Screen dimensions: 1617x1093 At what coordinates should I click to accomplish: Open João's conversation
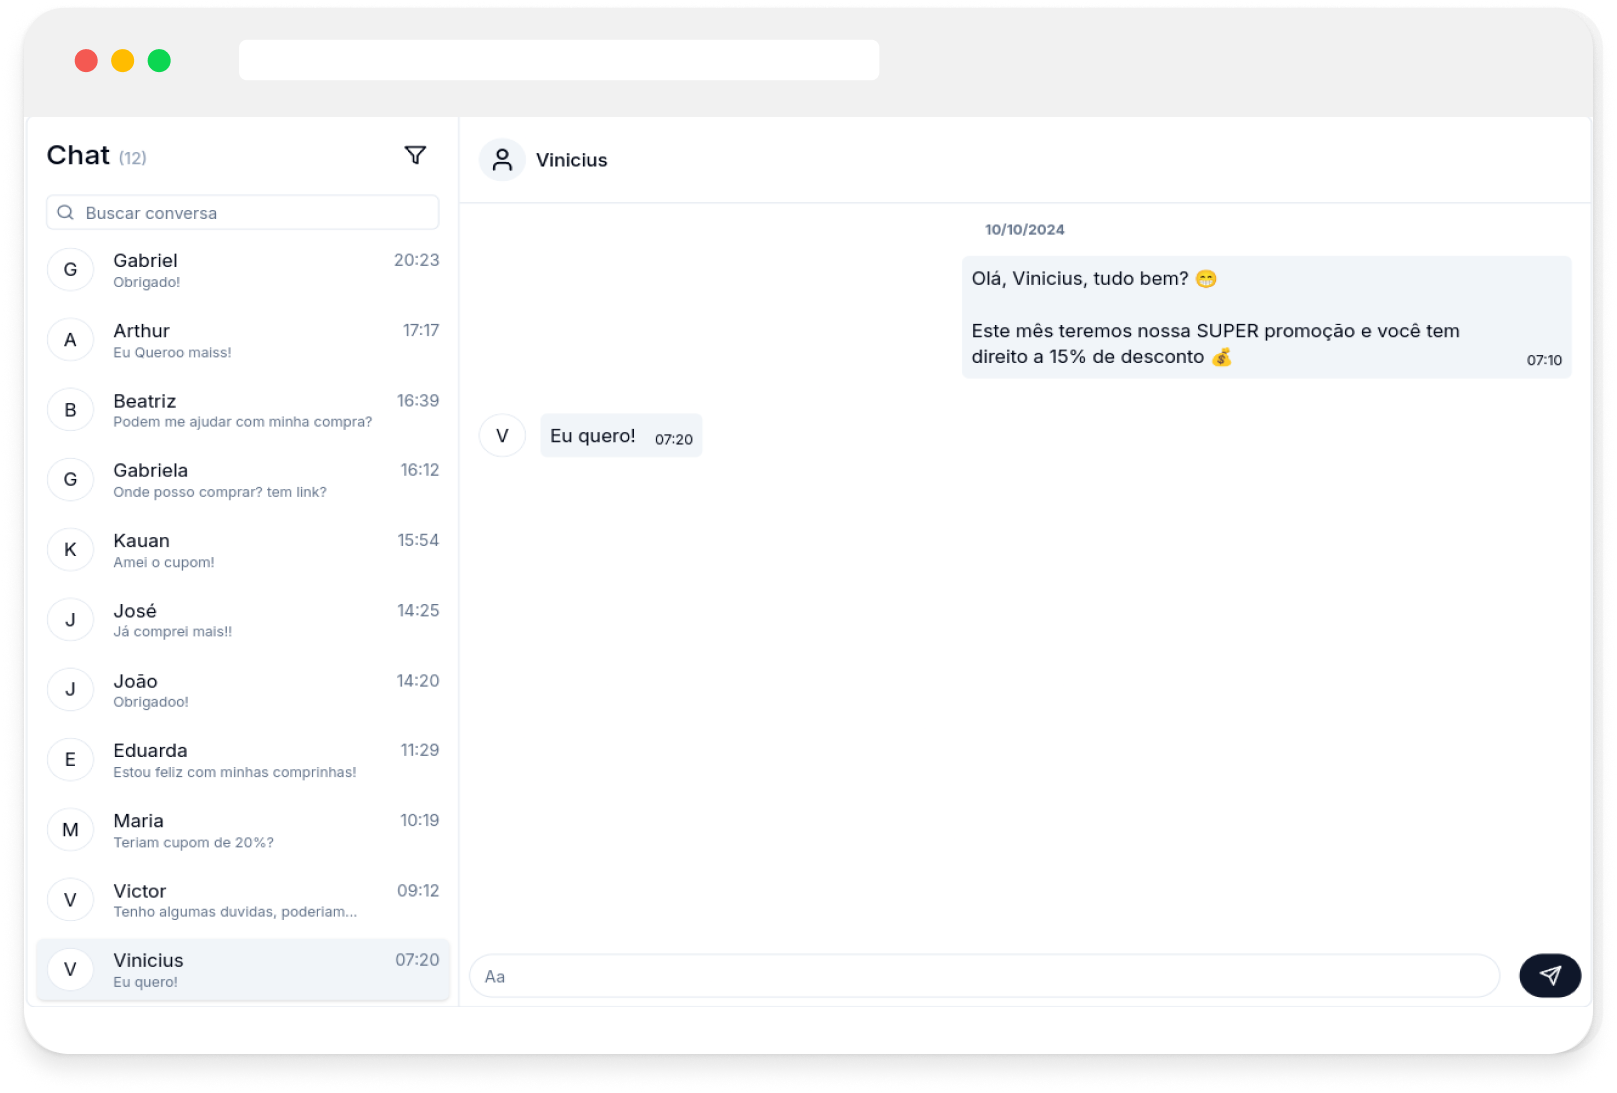coord(243,689)
